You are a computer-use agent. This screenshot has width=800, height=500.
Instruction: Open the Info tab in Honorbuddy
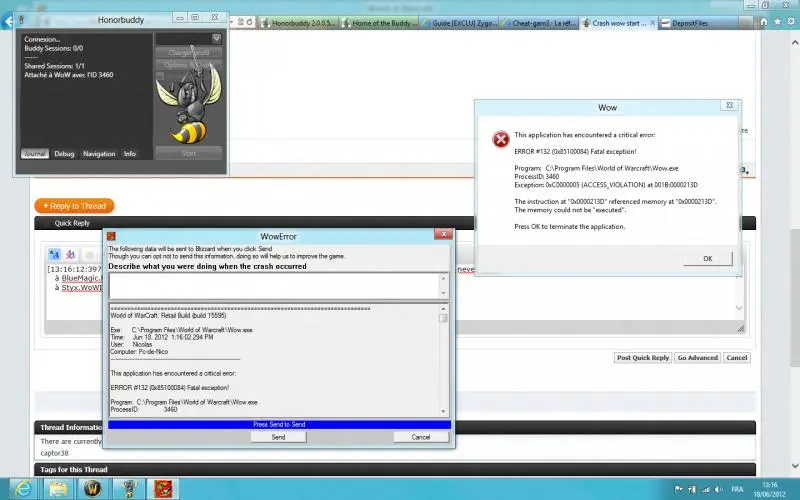pyautogui.click(x=130, y=154)
